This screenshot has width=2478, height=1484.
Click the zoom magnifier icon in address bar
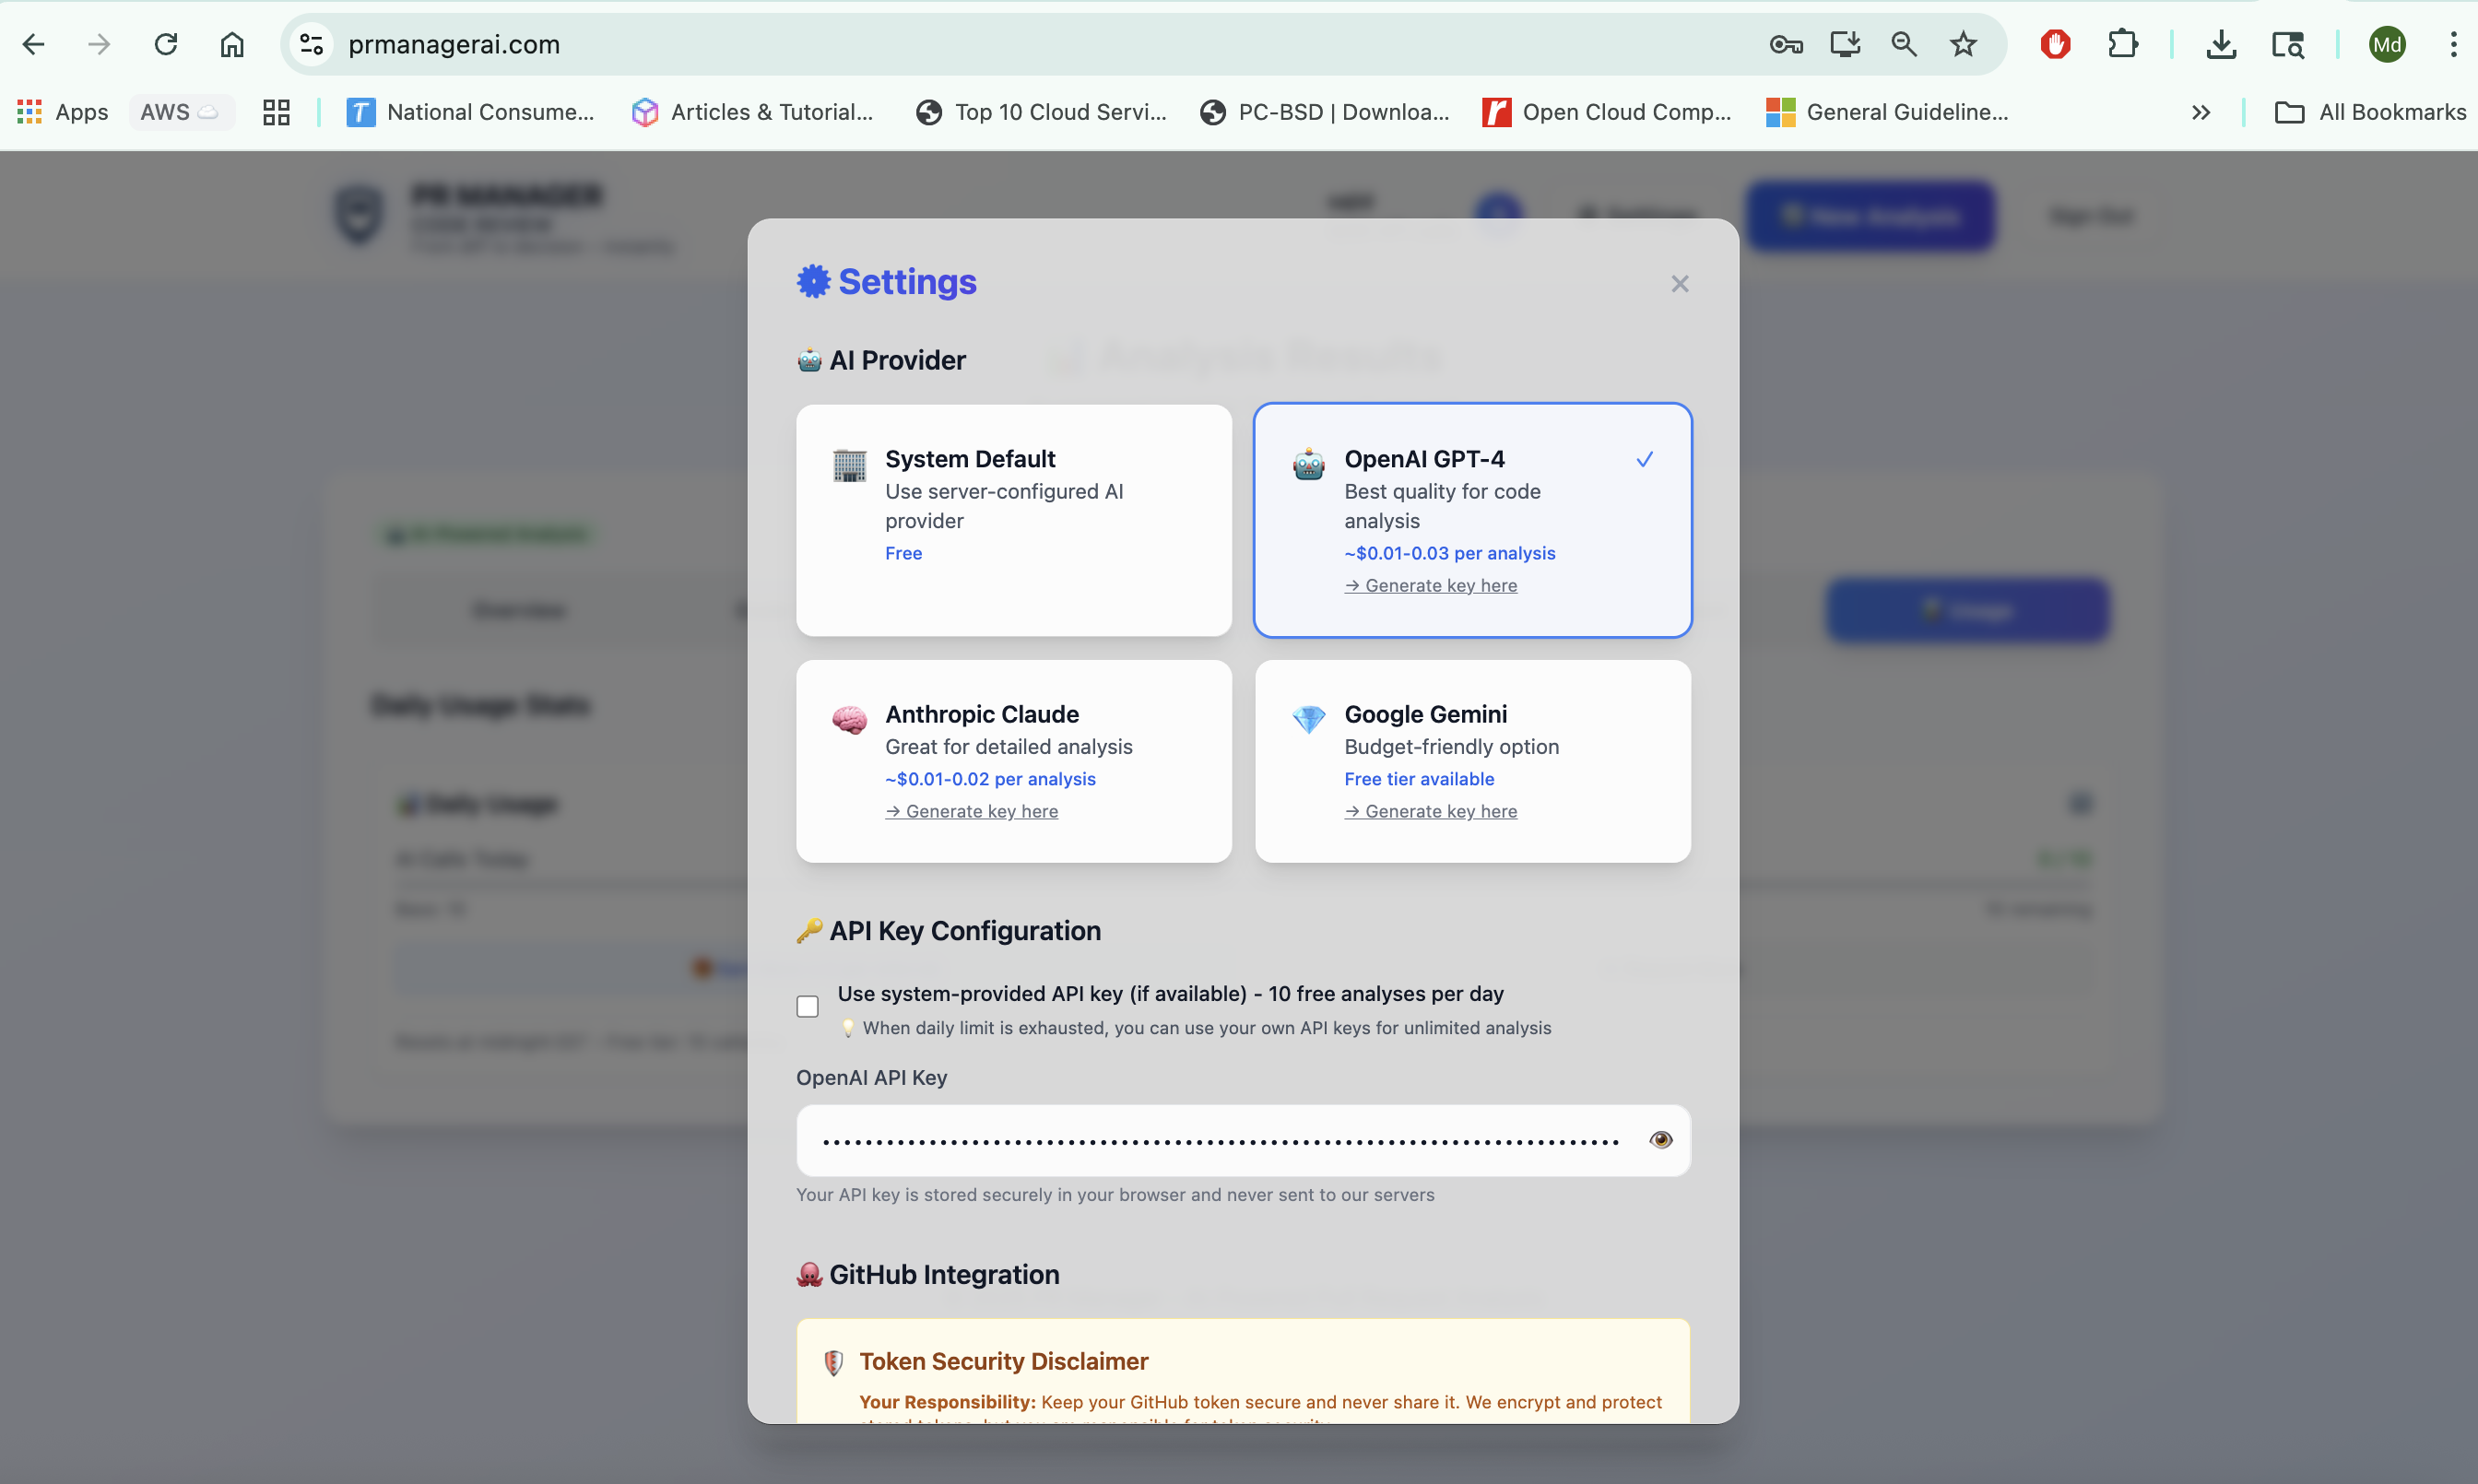(1903, 44)
